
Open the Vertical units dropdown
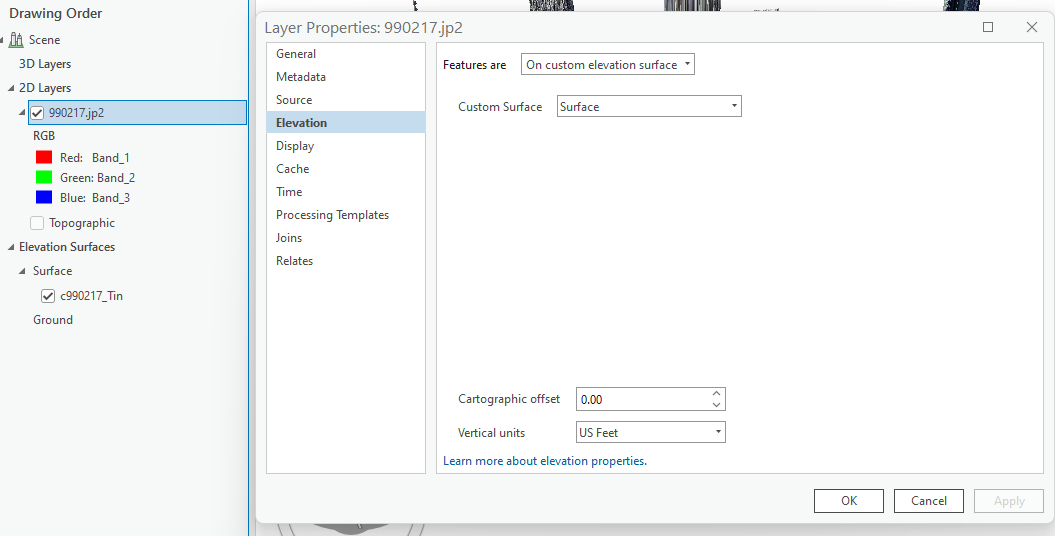coord(650,433)
